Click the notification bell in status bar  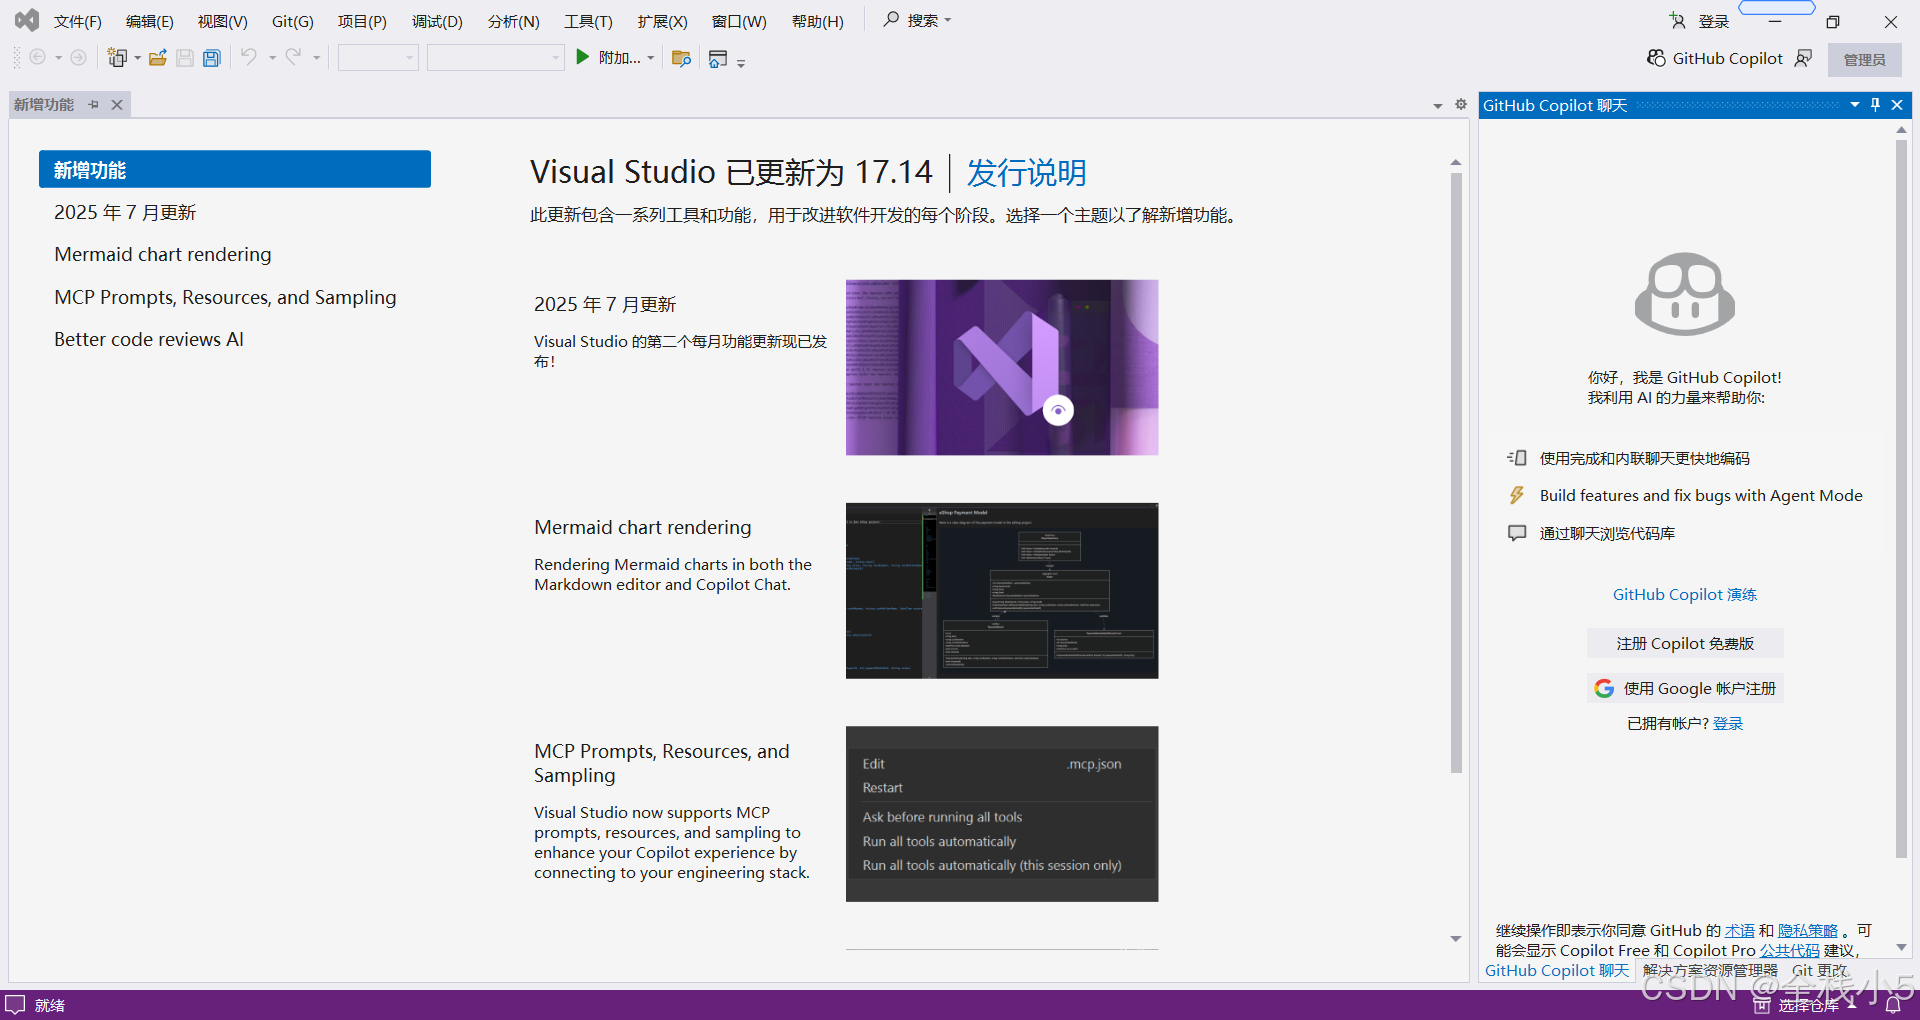[x=1893, y=1005]
